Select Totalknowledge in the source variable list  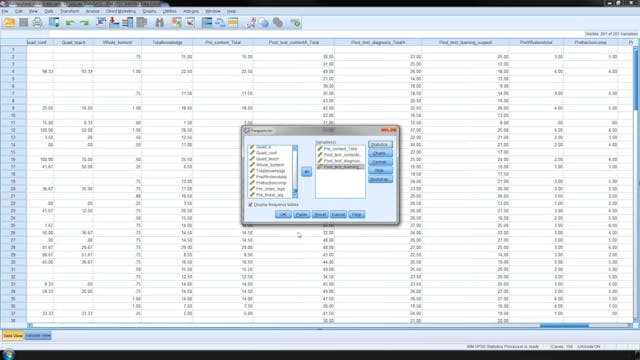[270, 171]
